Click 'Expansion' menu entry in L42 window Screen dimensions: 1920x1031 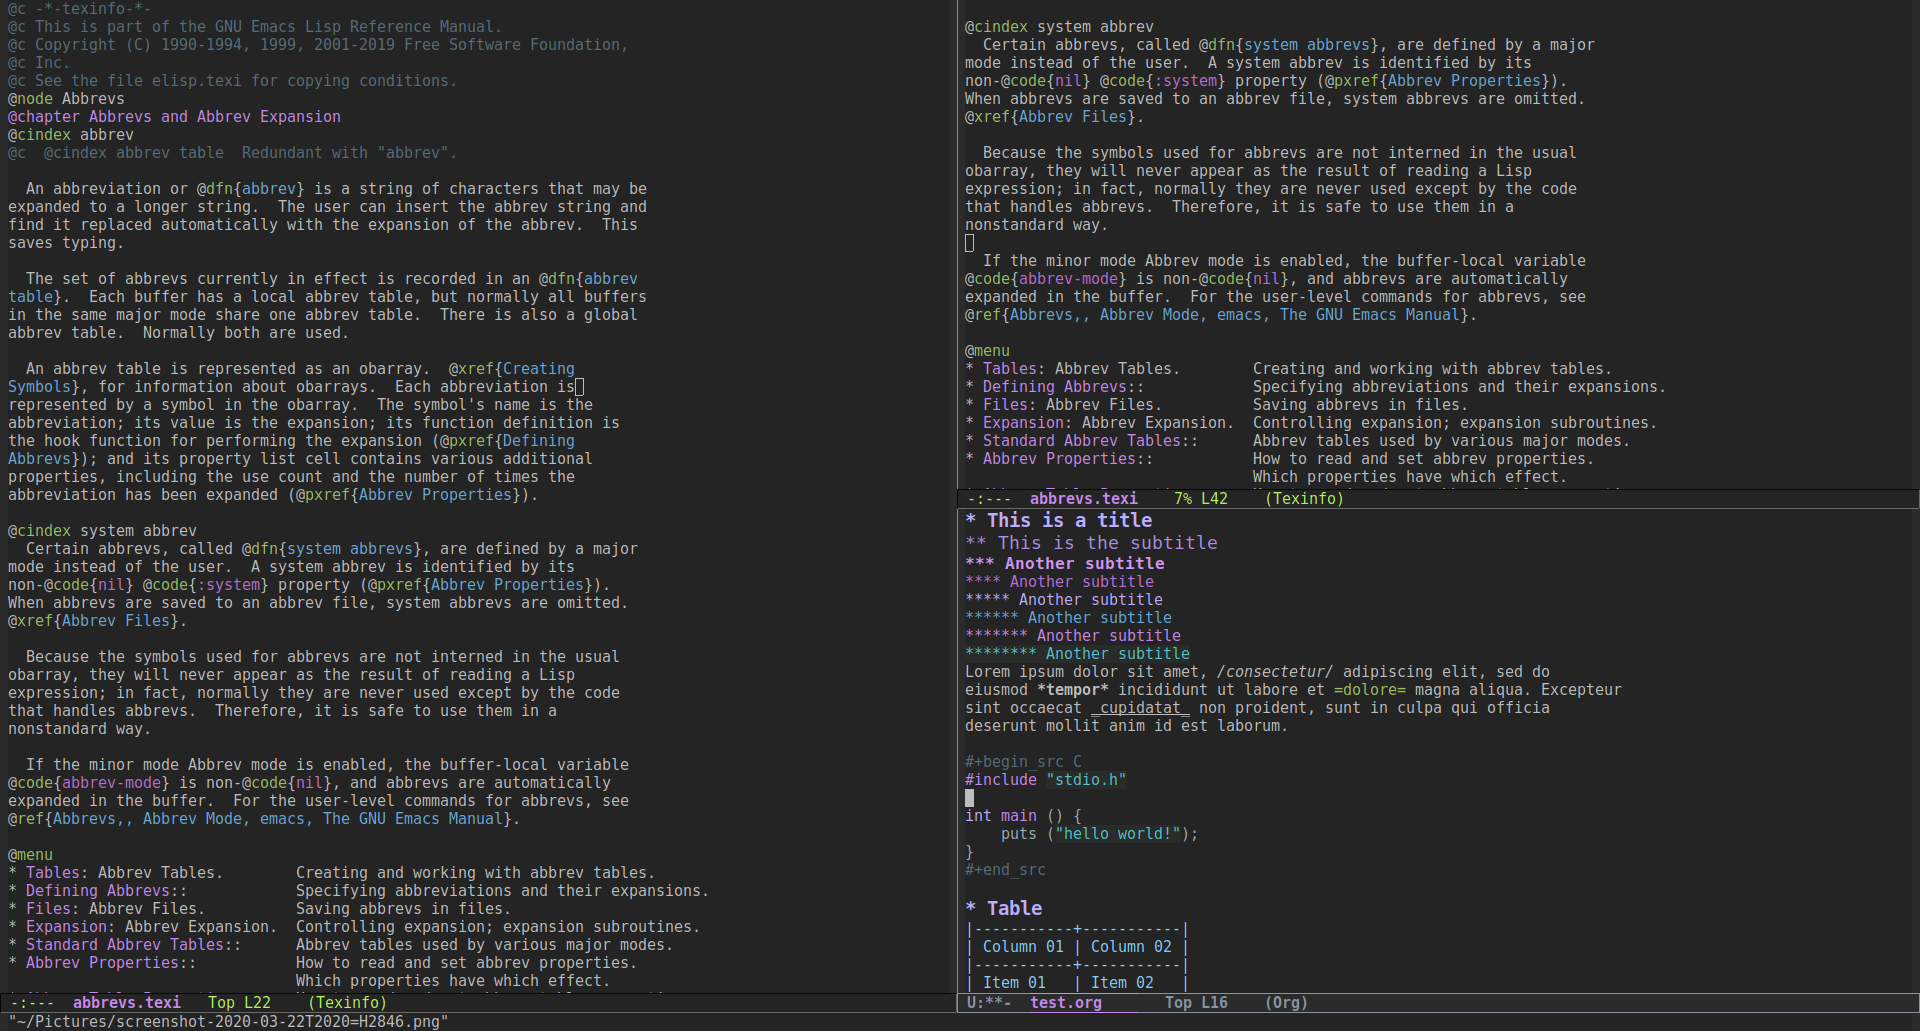(1023, 422)
